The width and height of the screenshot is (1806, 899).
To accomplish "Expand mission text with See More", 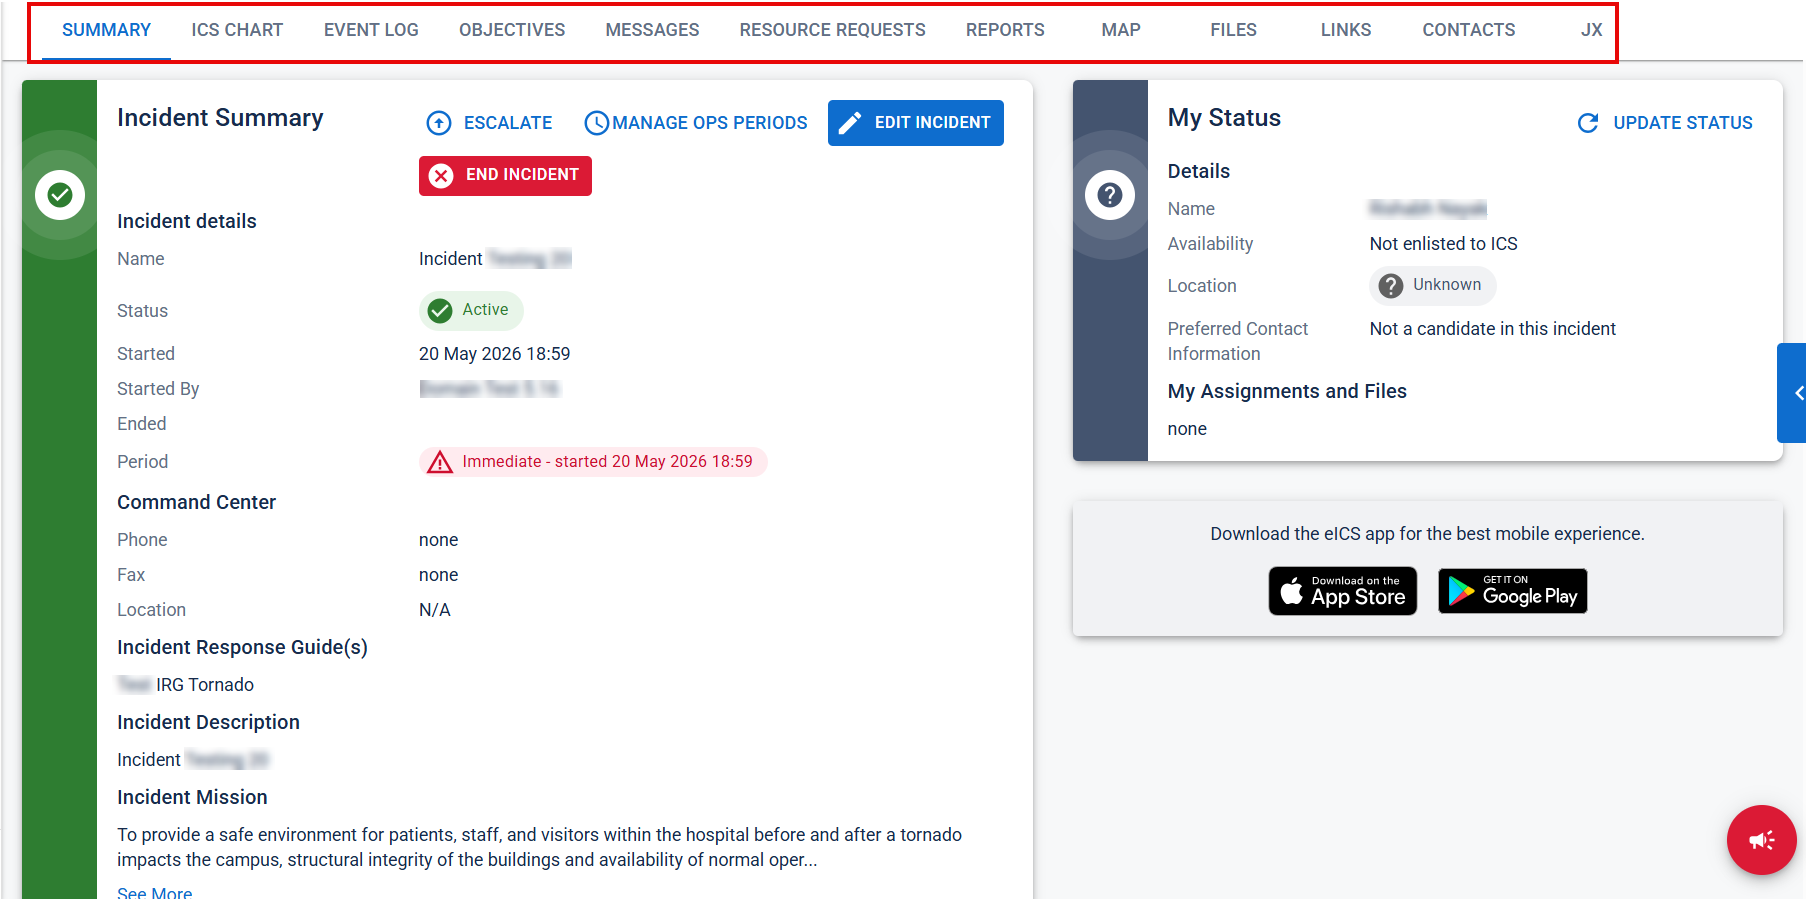I will pyautogui.click(x=154, y=891).
